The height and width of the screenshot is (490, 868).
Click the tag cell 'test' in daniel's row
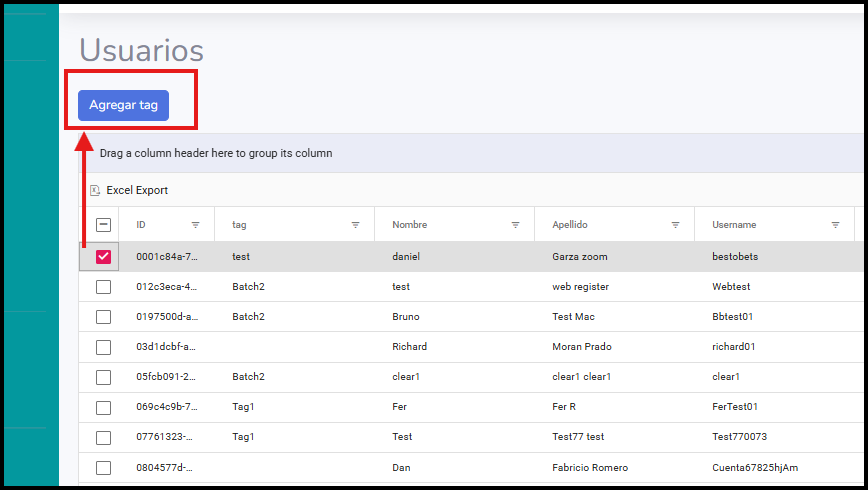coord(241,257)
